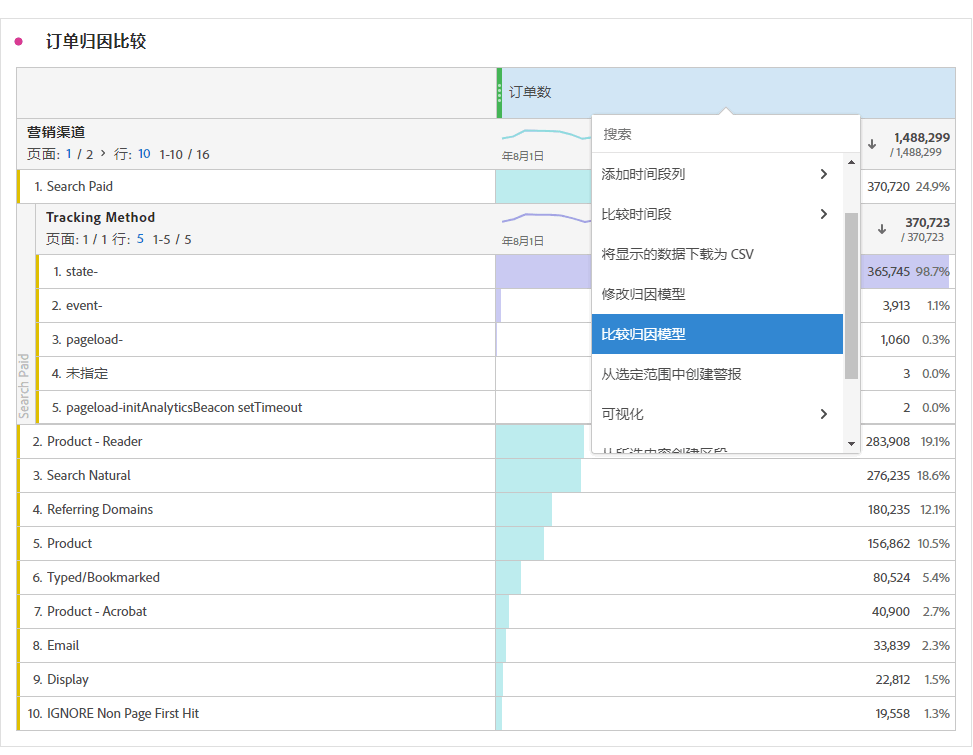This screenshot has width=973, height=755.
Task: Change Tracking Method rows per page value 5
Action: pos(140,239)
